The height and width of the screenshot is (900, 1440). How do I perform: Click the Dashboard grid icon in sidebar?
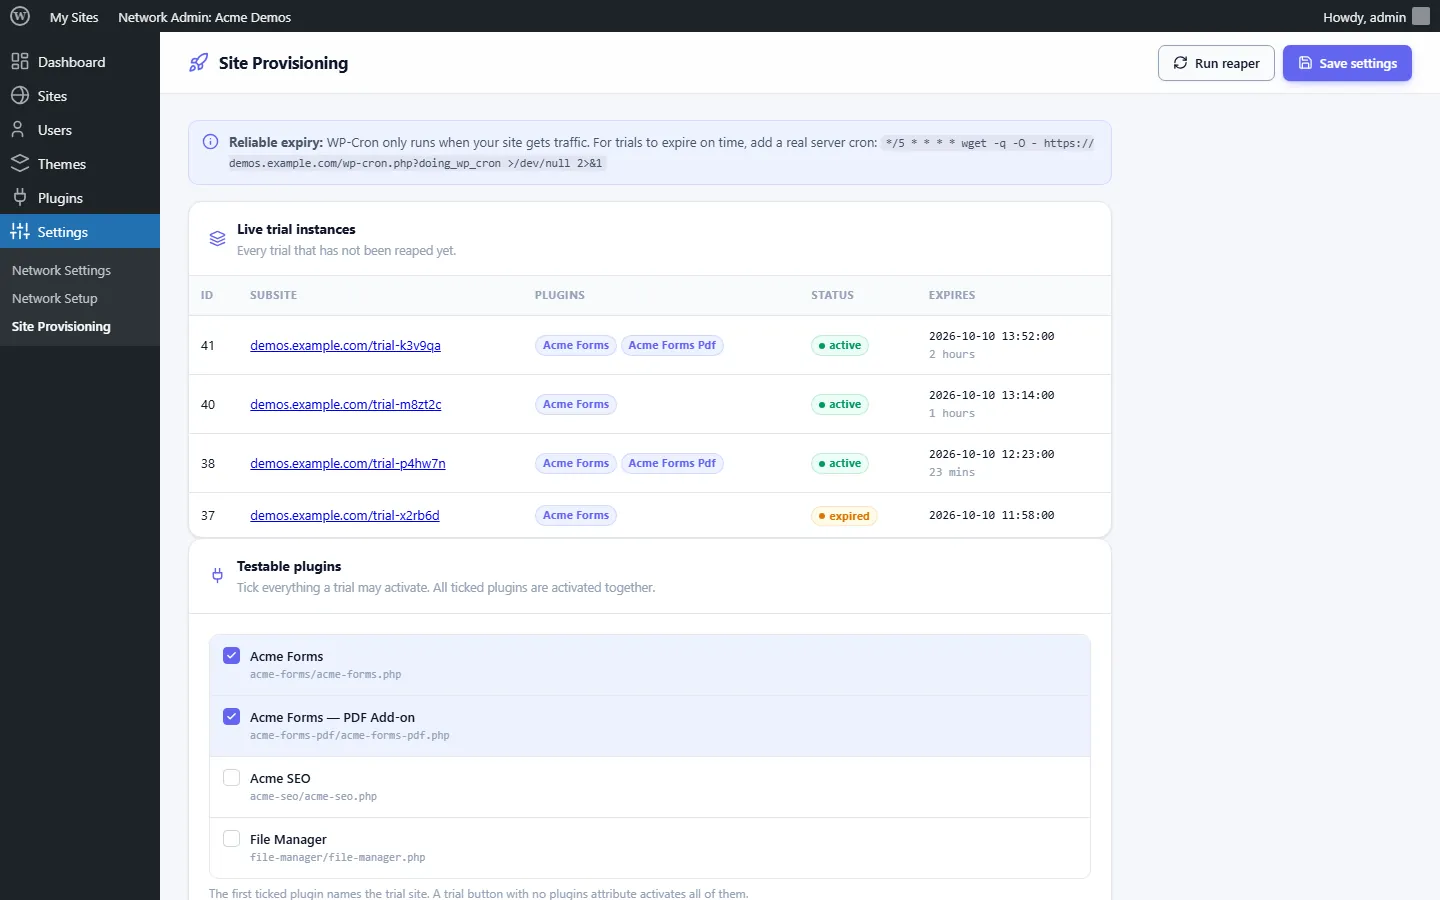tap(20, 62)
